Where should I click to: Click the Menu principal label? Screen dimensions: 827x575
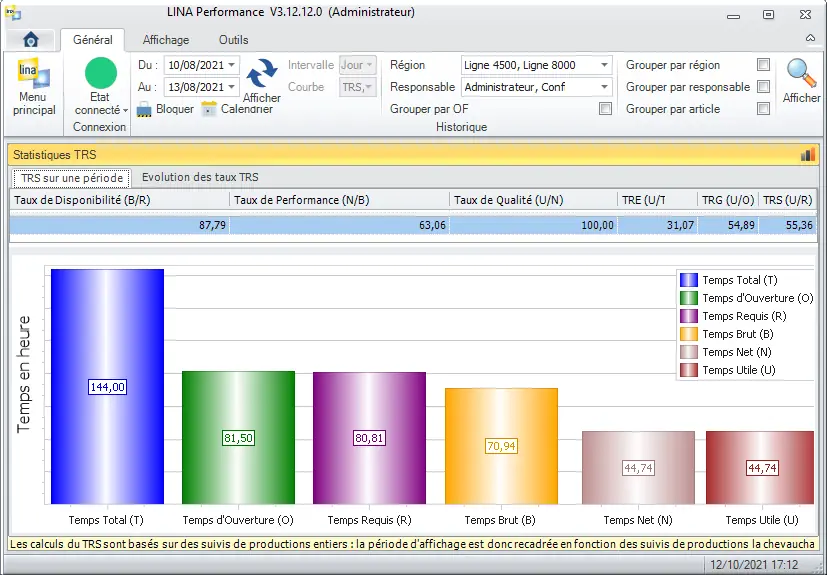[34, 103]
